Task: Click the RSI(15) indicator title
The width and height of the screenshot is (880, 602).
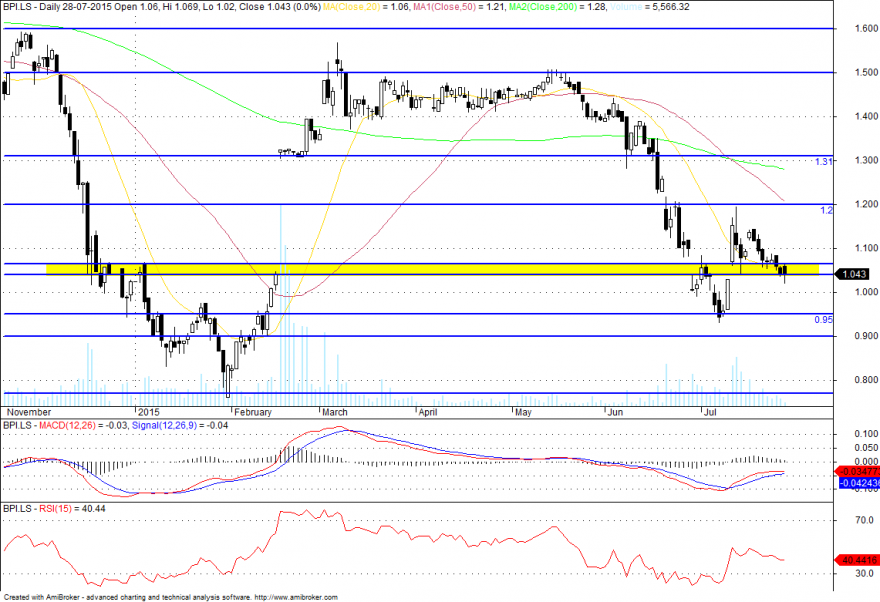Action: coord(56,508)
